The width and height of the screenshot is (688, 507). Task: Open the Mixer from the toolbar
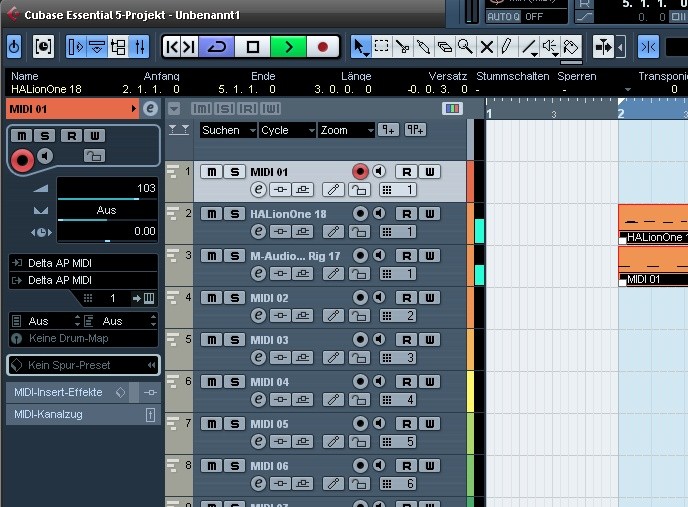(140, 47)
